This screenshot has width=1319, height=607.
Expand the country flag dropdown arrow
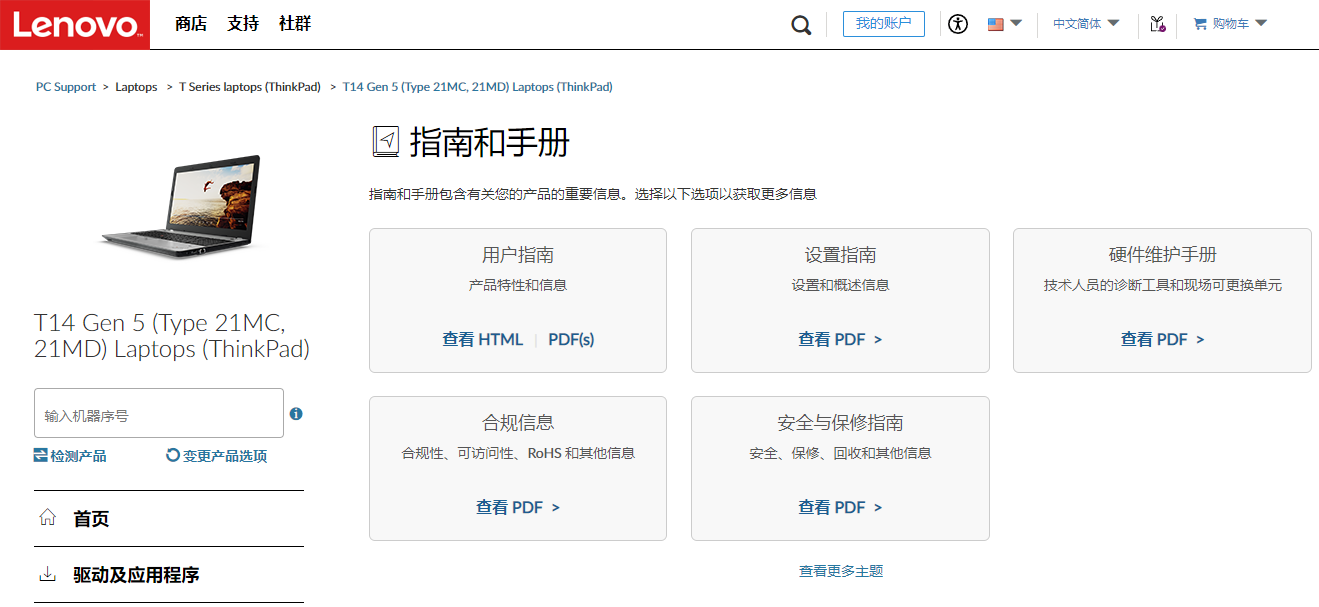(x=1016, y=23)
